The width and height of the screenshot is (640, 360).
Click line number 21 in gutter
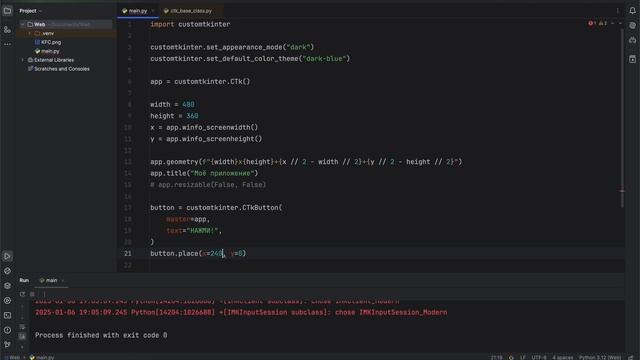pos(128,253)
